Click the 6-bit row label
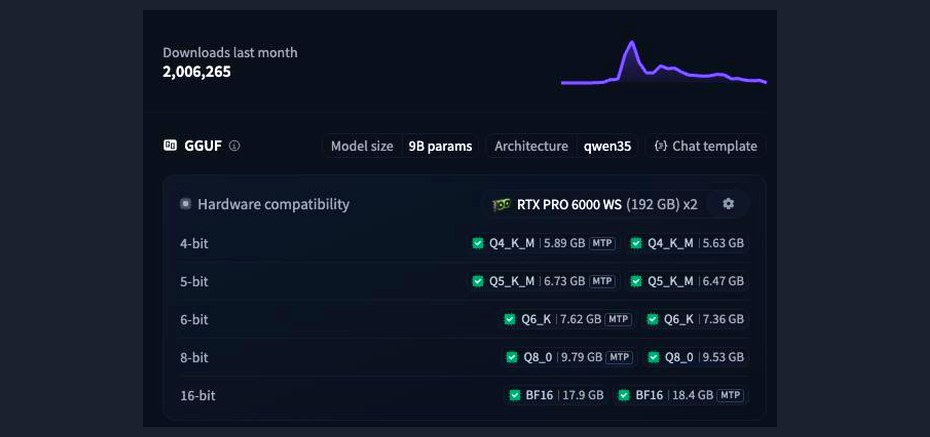Screen dimensions: 930x437 tap(194, 319)
